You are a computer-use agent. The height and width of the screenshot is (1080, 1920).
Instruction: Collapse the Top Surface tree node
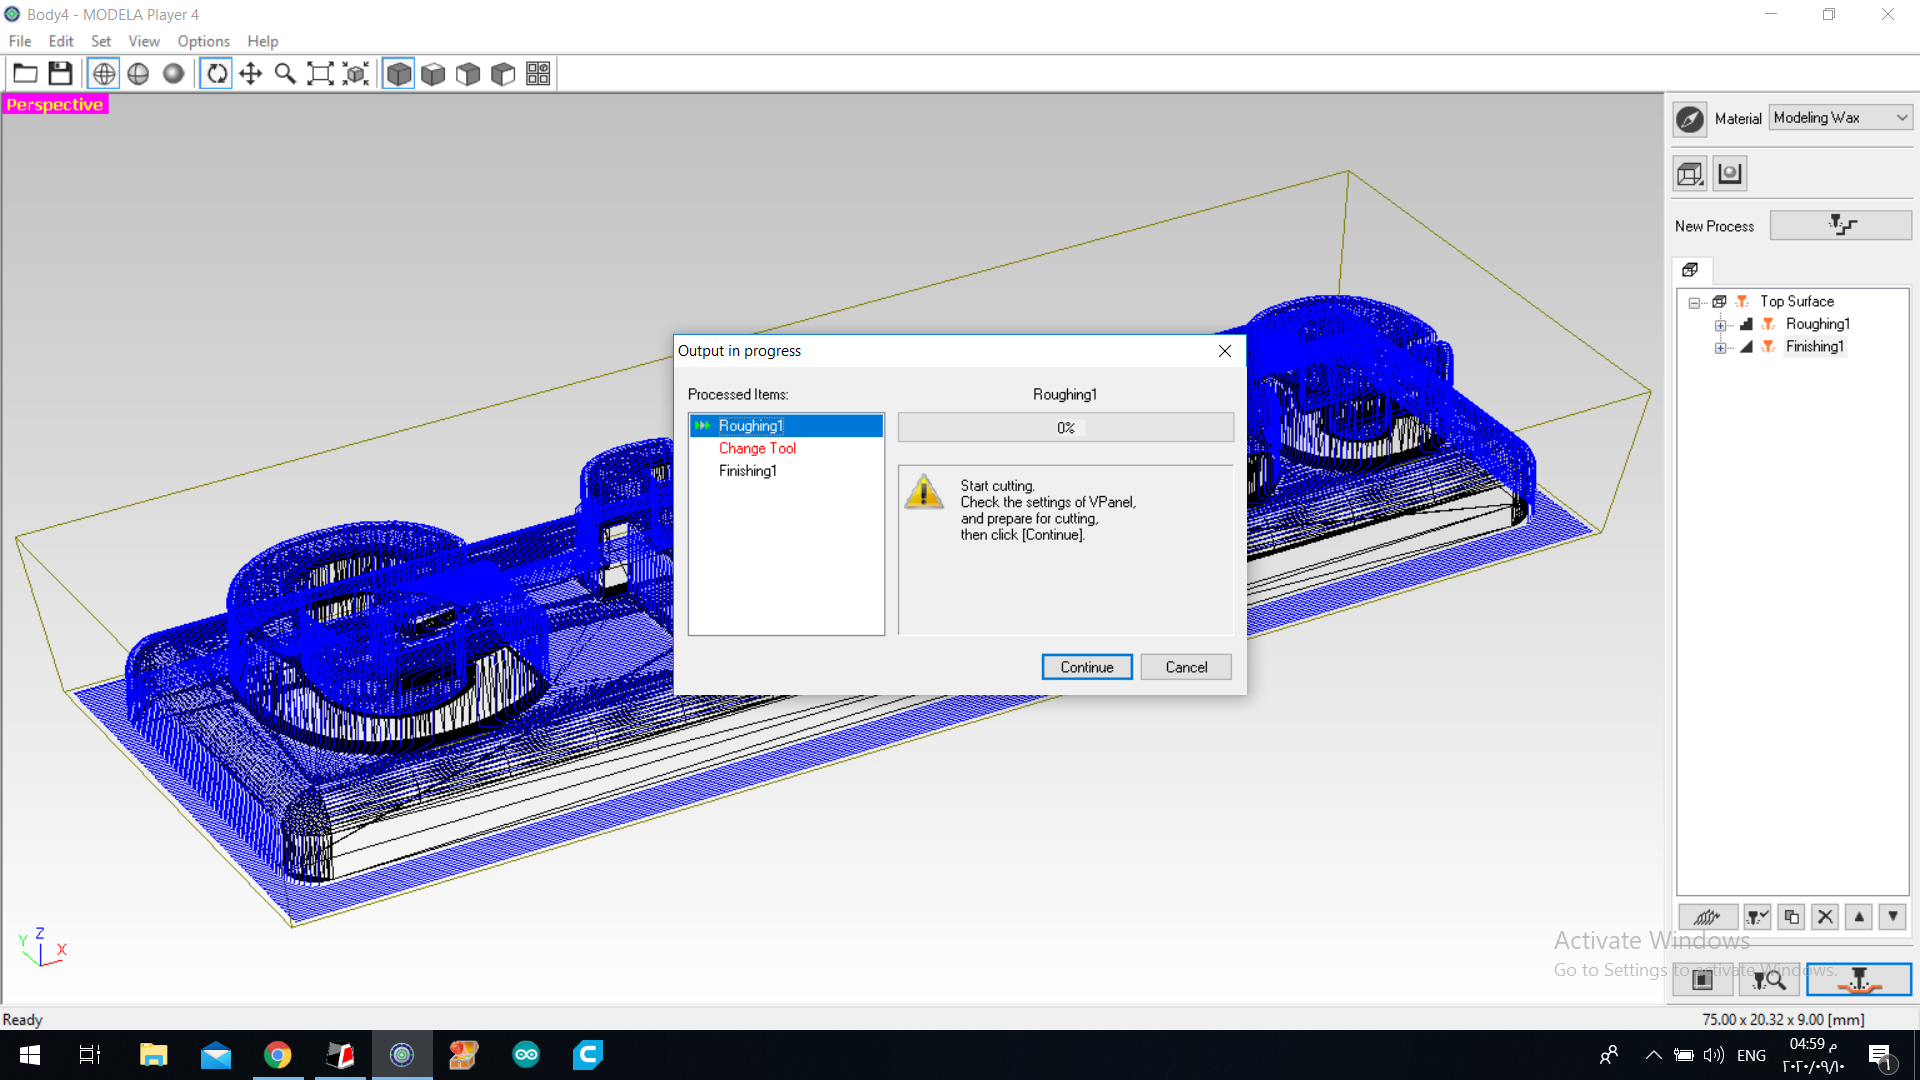1694,302
